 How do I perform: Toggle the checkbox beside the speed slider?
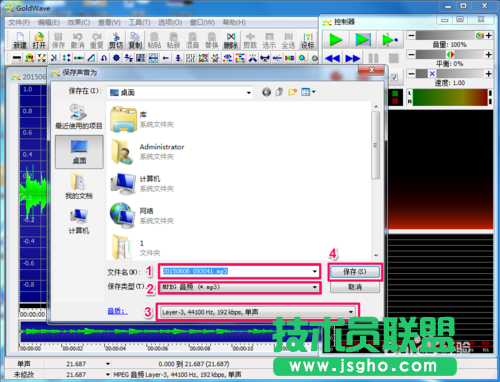(x=395, y=77)
